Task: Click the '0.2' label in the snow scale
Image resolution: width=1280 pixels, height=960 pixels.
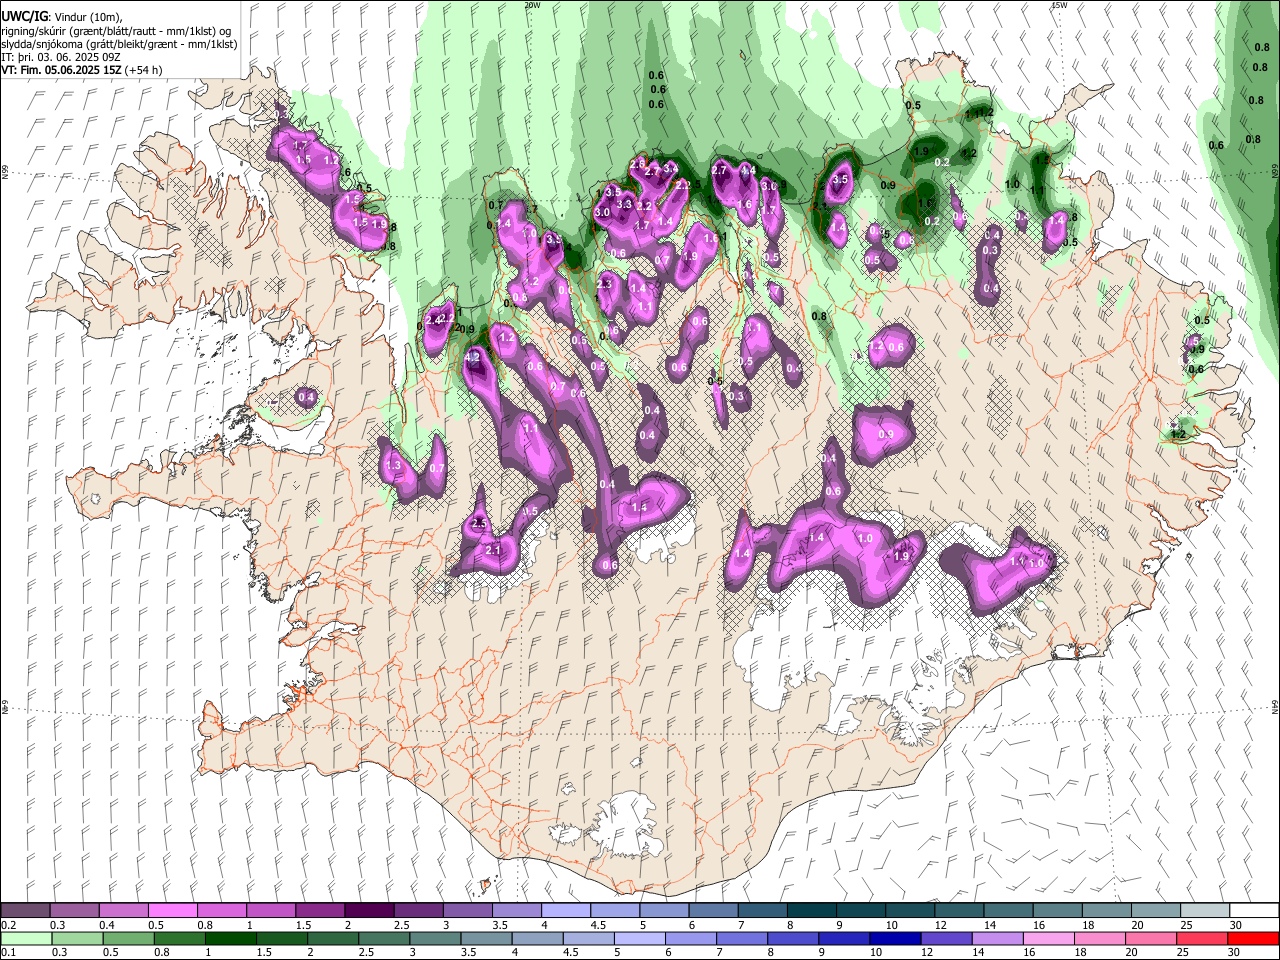Action: tap(9, 925)
